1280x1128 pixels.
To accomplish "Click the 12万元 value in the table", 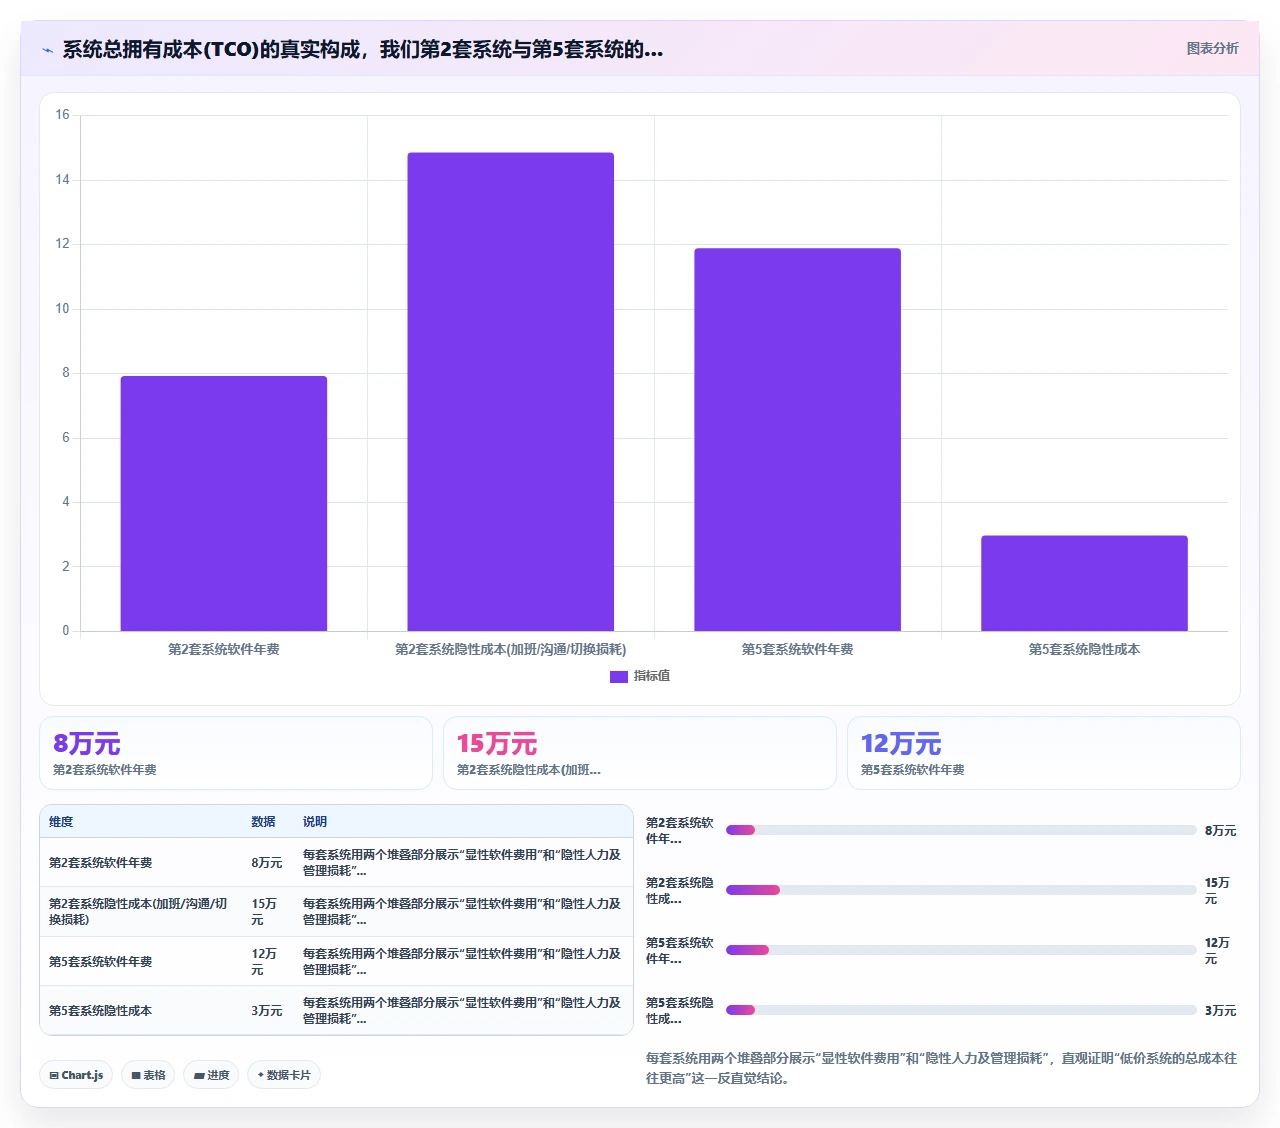I will [265, 962].
